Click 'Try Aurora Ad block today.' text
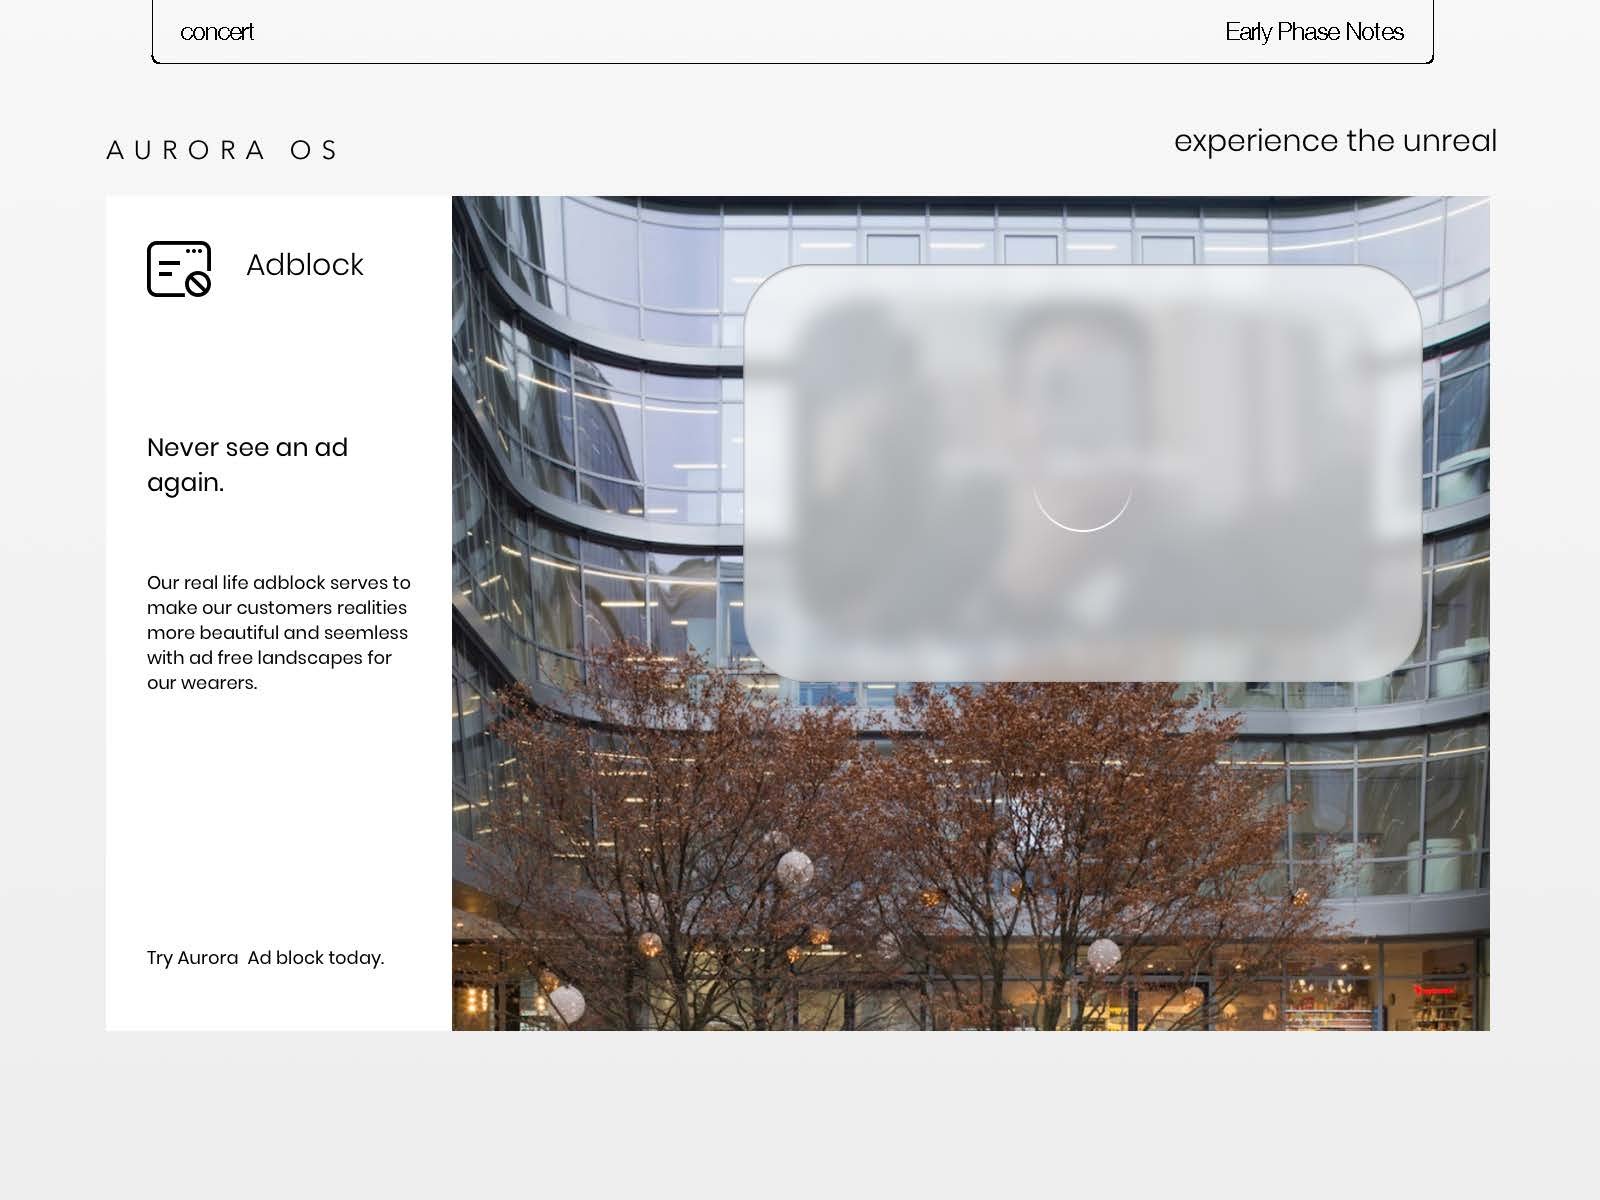The width and height of the screenshot is (1600, 1200). 265,958
